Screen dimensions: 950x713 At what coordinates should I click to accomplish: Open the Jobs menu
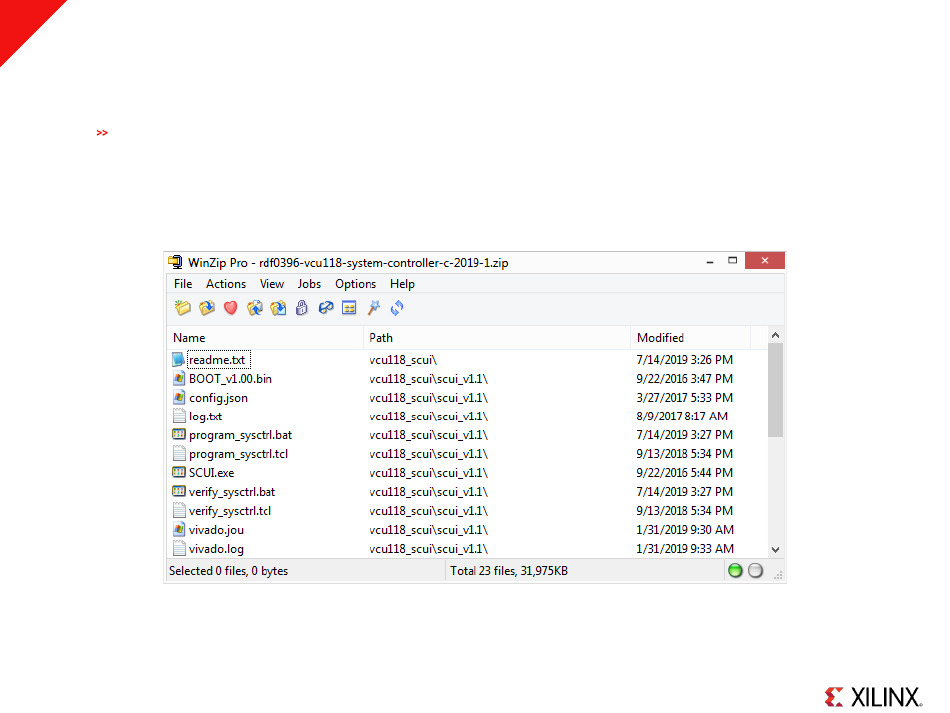tap(309, 284)
